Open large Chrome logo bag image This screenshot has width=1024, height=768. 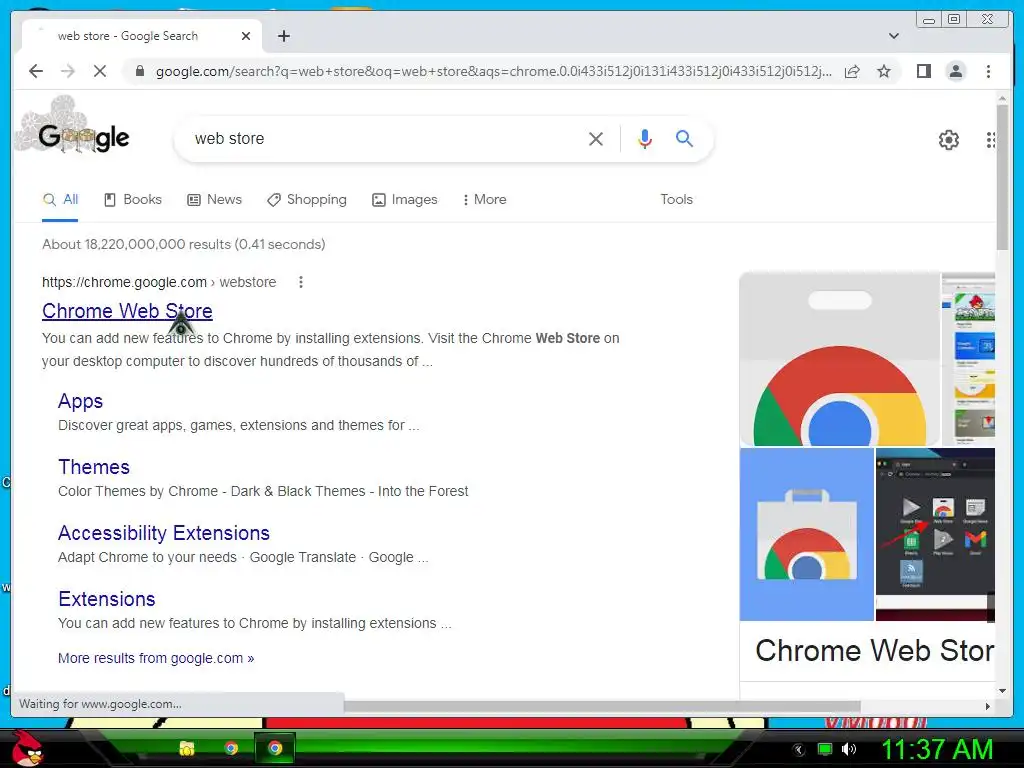tap(839, 359)
